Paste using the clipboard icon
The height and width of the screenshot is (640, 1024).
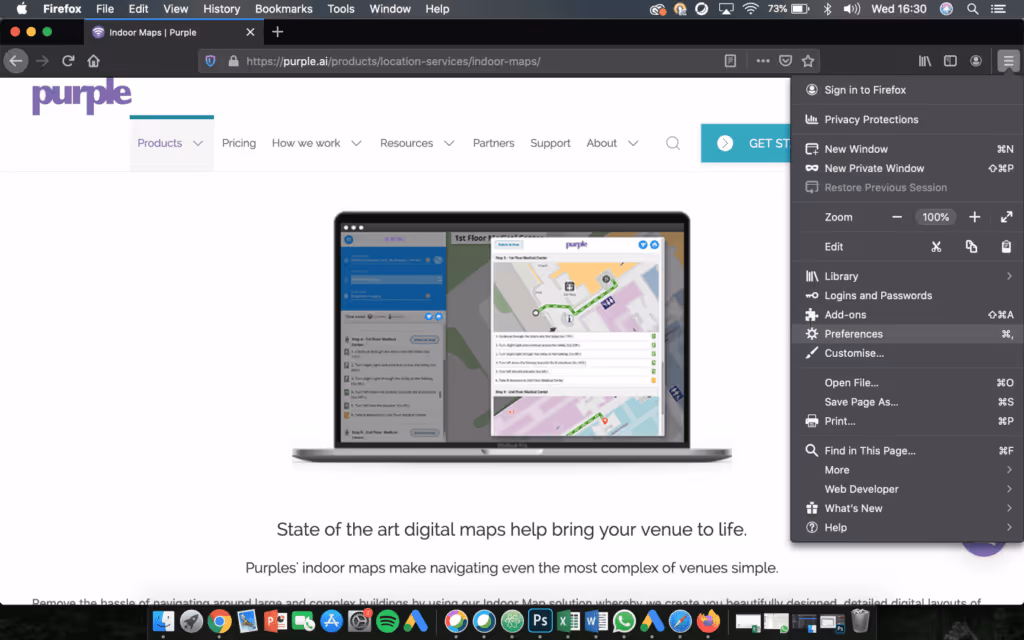1006,246
